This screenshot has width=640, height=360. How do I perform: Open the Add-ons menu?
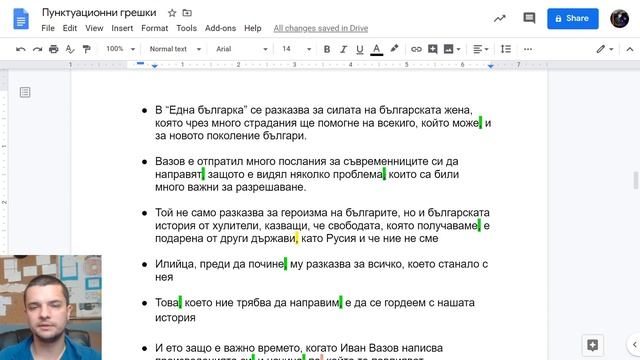(220, 28)
